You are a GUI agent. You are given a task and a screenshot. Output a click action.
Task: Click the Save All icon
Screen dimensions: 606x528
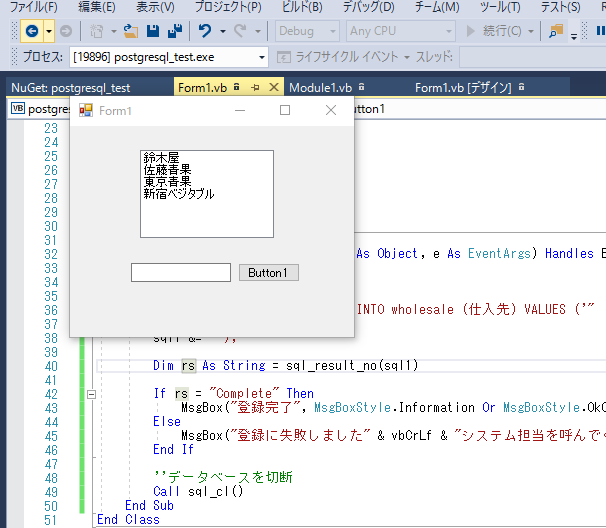(175, 31)
